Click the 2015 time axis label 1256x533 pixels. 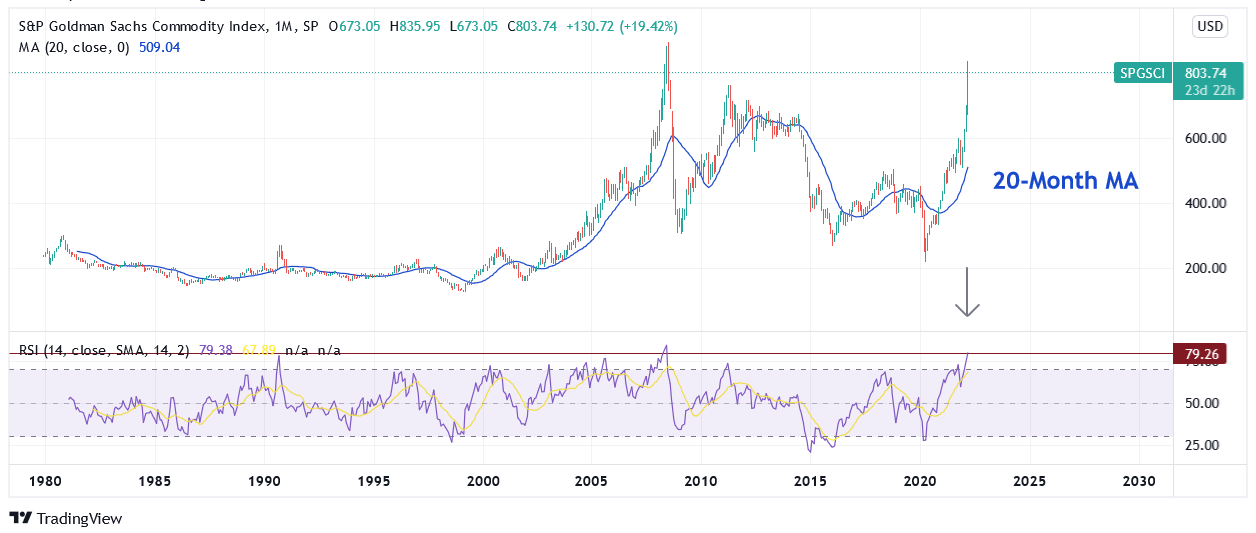[811, 481]
